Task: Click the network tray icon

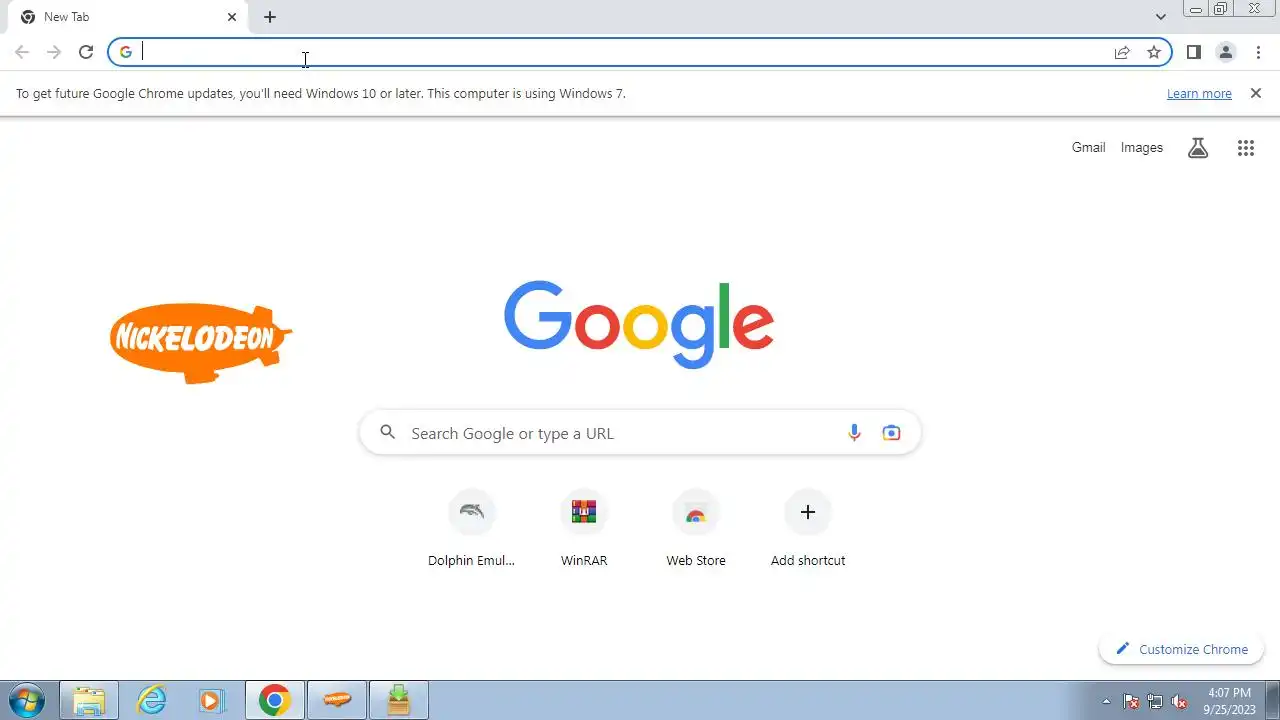Action: (x=1155, y=701)
